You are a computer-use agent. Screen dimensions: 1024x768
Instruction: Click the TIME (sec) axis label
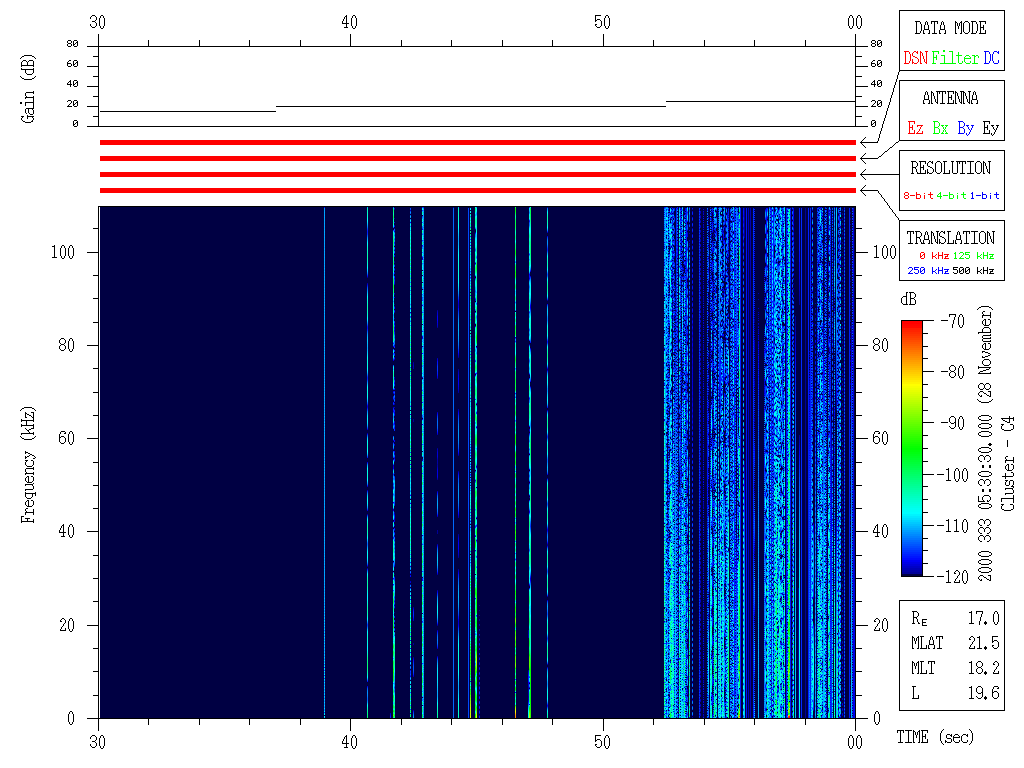coord(934,738)
